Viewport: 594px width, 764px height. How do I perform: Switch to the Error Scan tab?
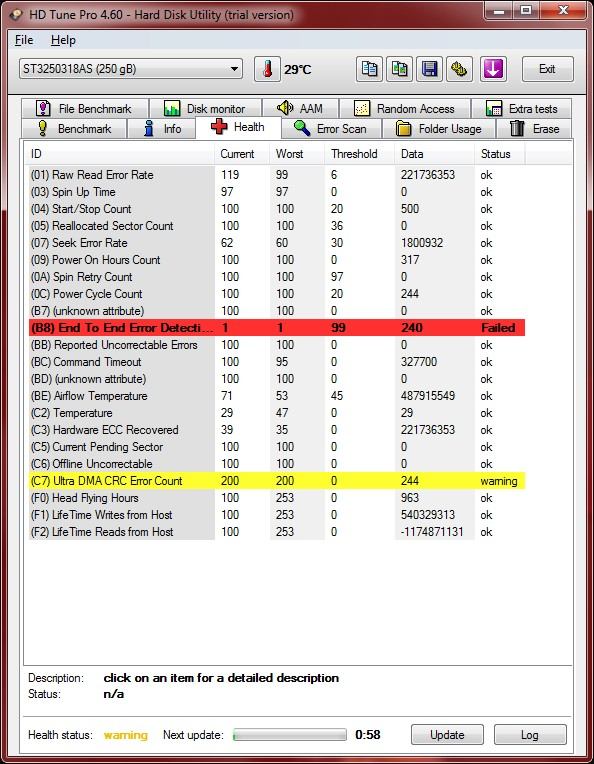[x=331, y=129]
